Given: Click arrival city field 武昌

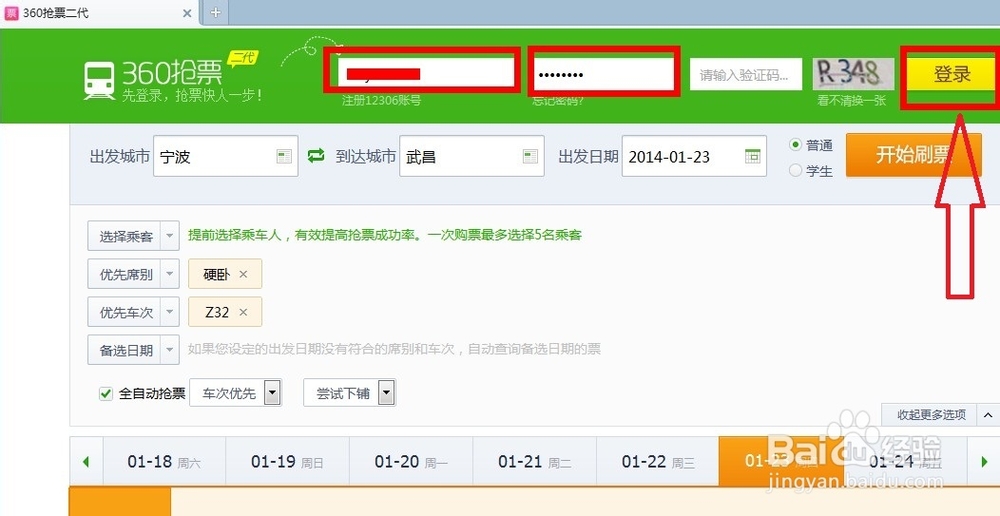Looking at the screenshot, I should pyautogui.click(x=471, y=156).
